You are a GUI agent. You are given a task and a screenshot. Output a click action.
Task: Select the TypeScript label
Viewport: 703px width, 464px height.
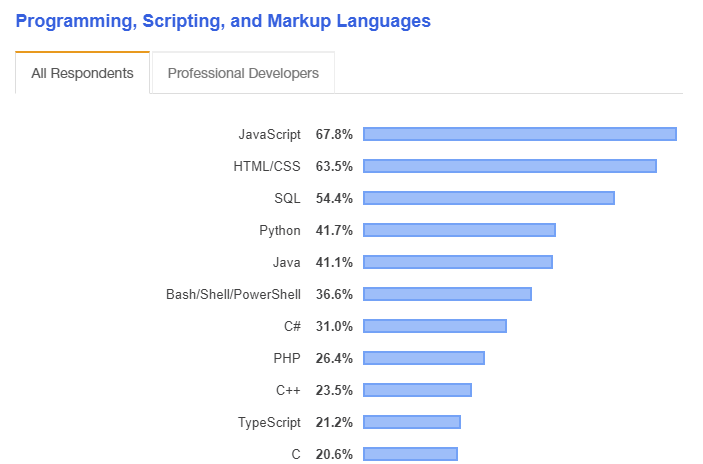(269, 422)
